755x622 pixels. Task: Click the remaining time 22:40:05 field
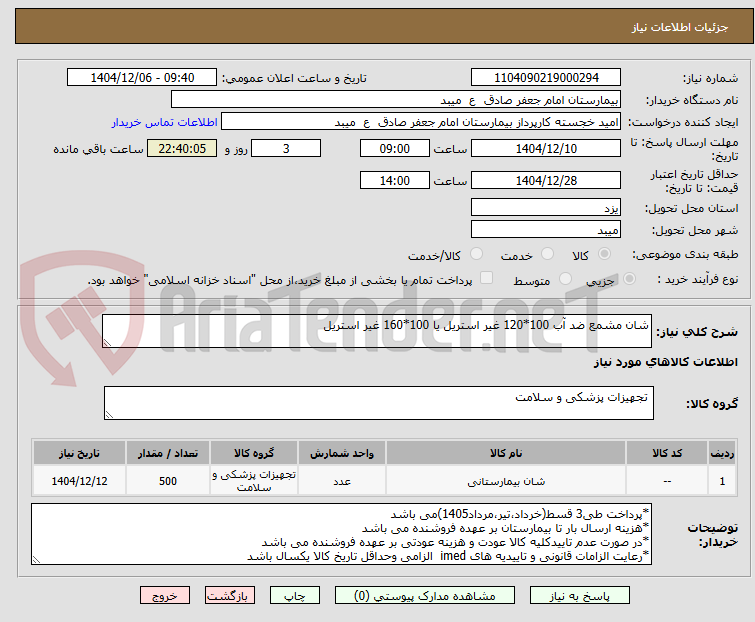coord(182,148)
